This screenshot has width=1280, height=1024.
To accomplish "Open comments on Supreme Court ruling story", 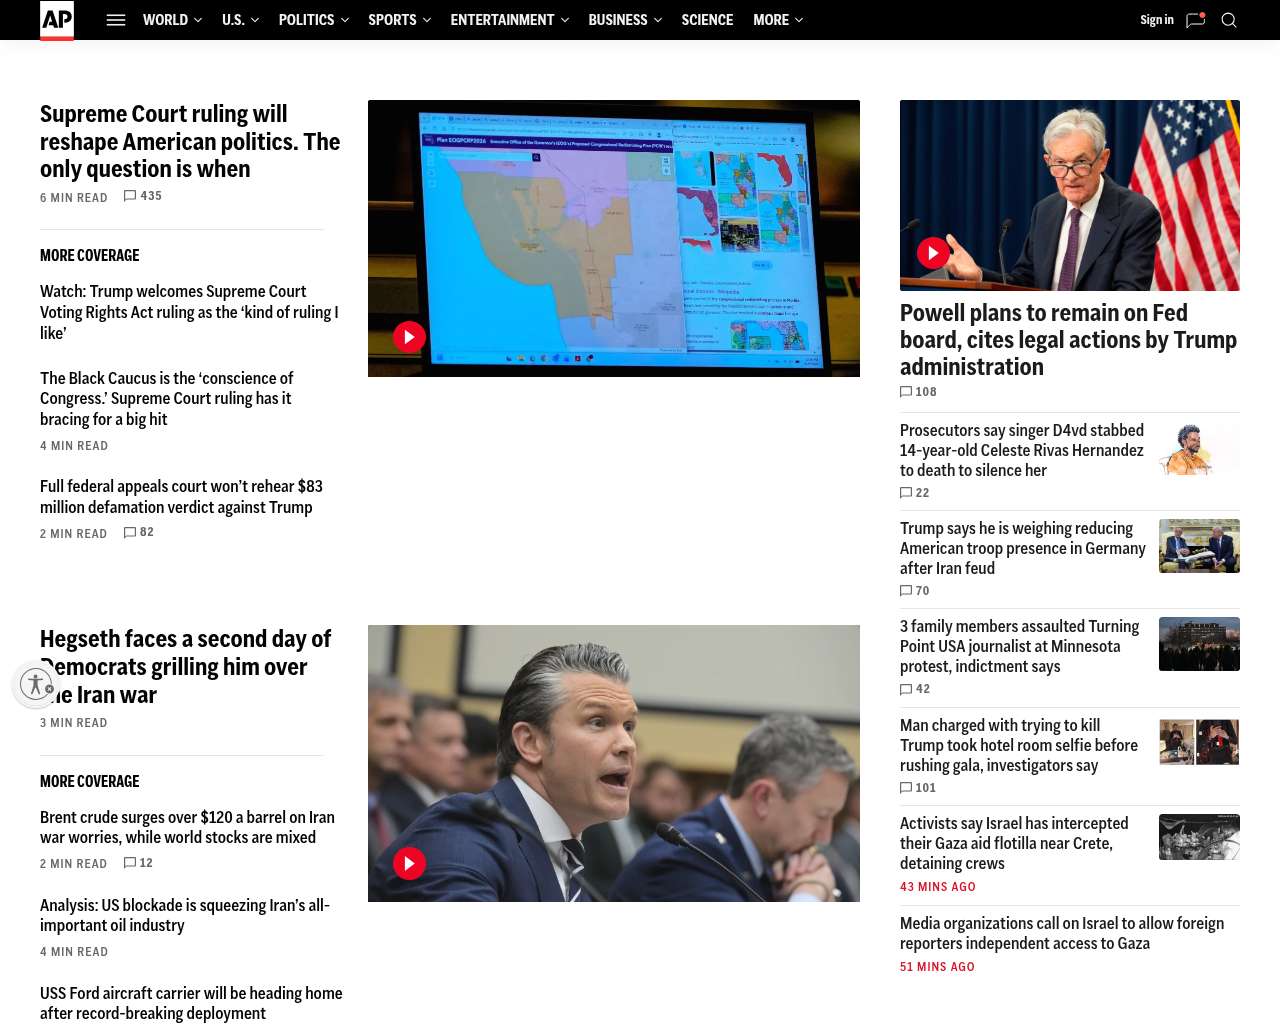I will click(143, 196).
